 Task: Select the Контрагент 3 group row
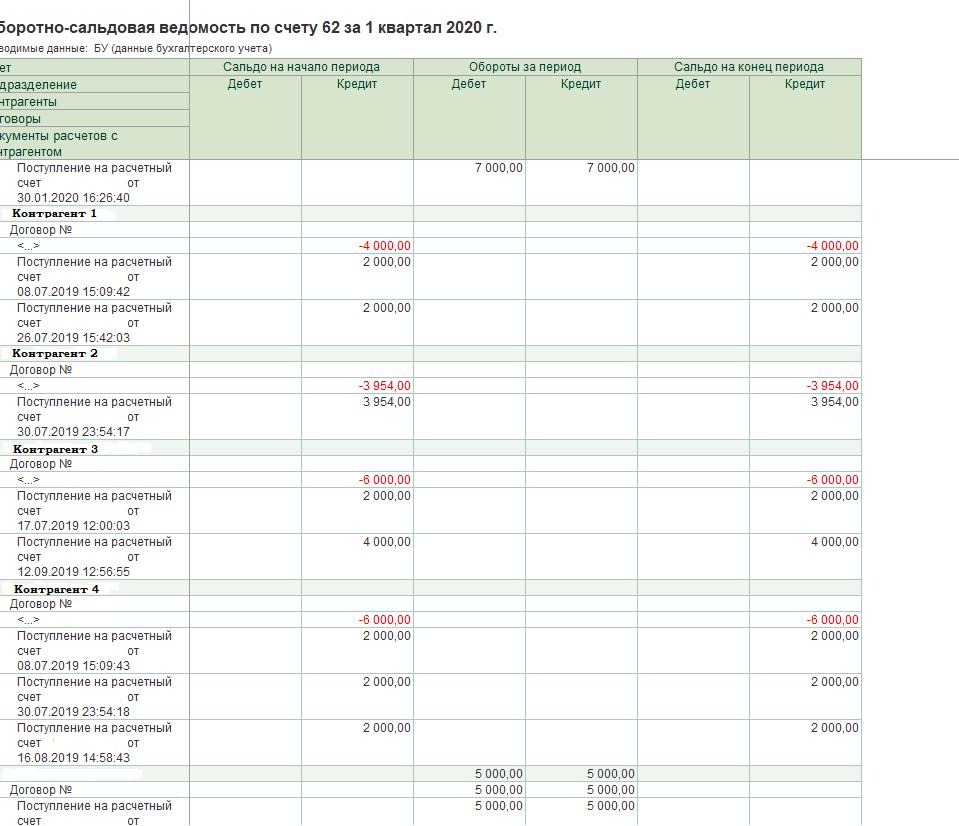55,449
